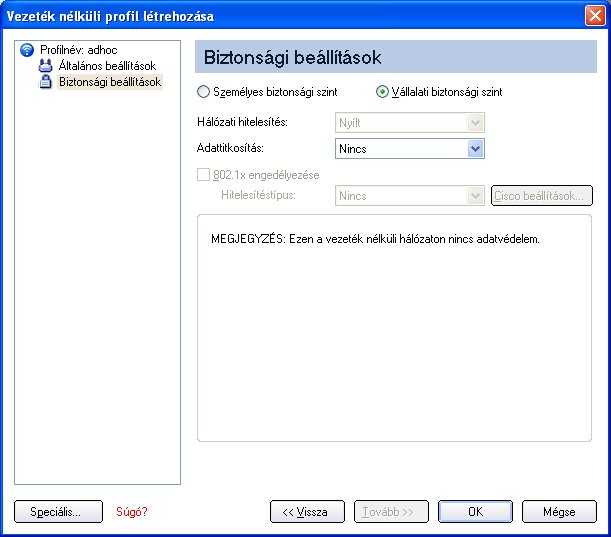
Task: Open the Hálózati hitelesítés dropdown
Action: tap(410, 123)
